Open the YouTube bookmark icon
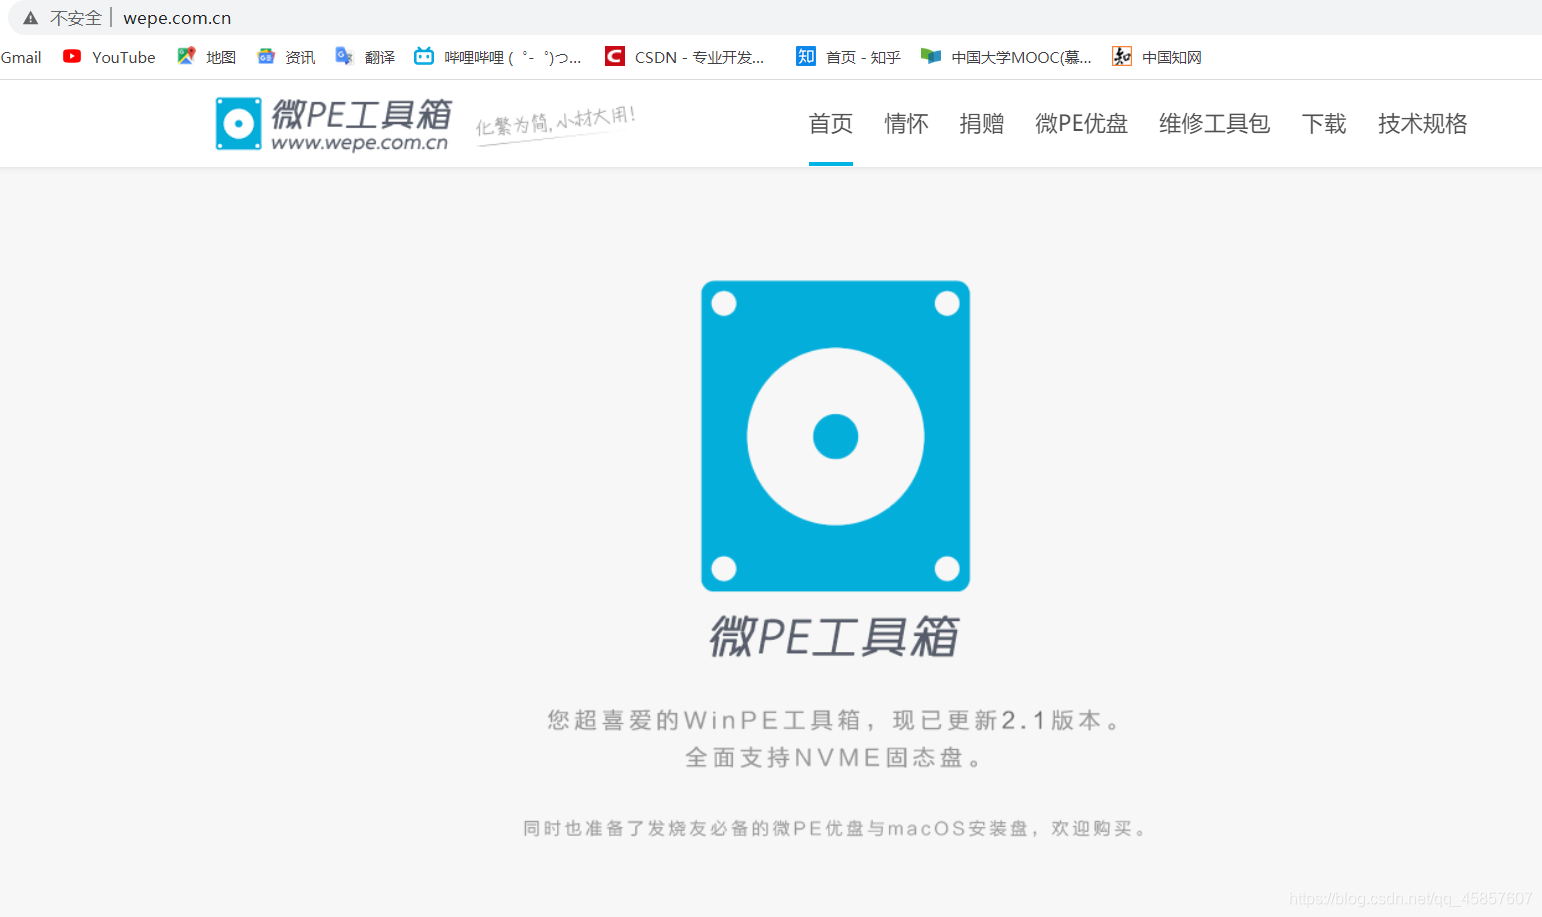The width and height of the screenshot is (1542, 917). [72, 56]
